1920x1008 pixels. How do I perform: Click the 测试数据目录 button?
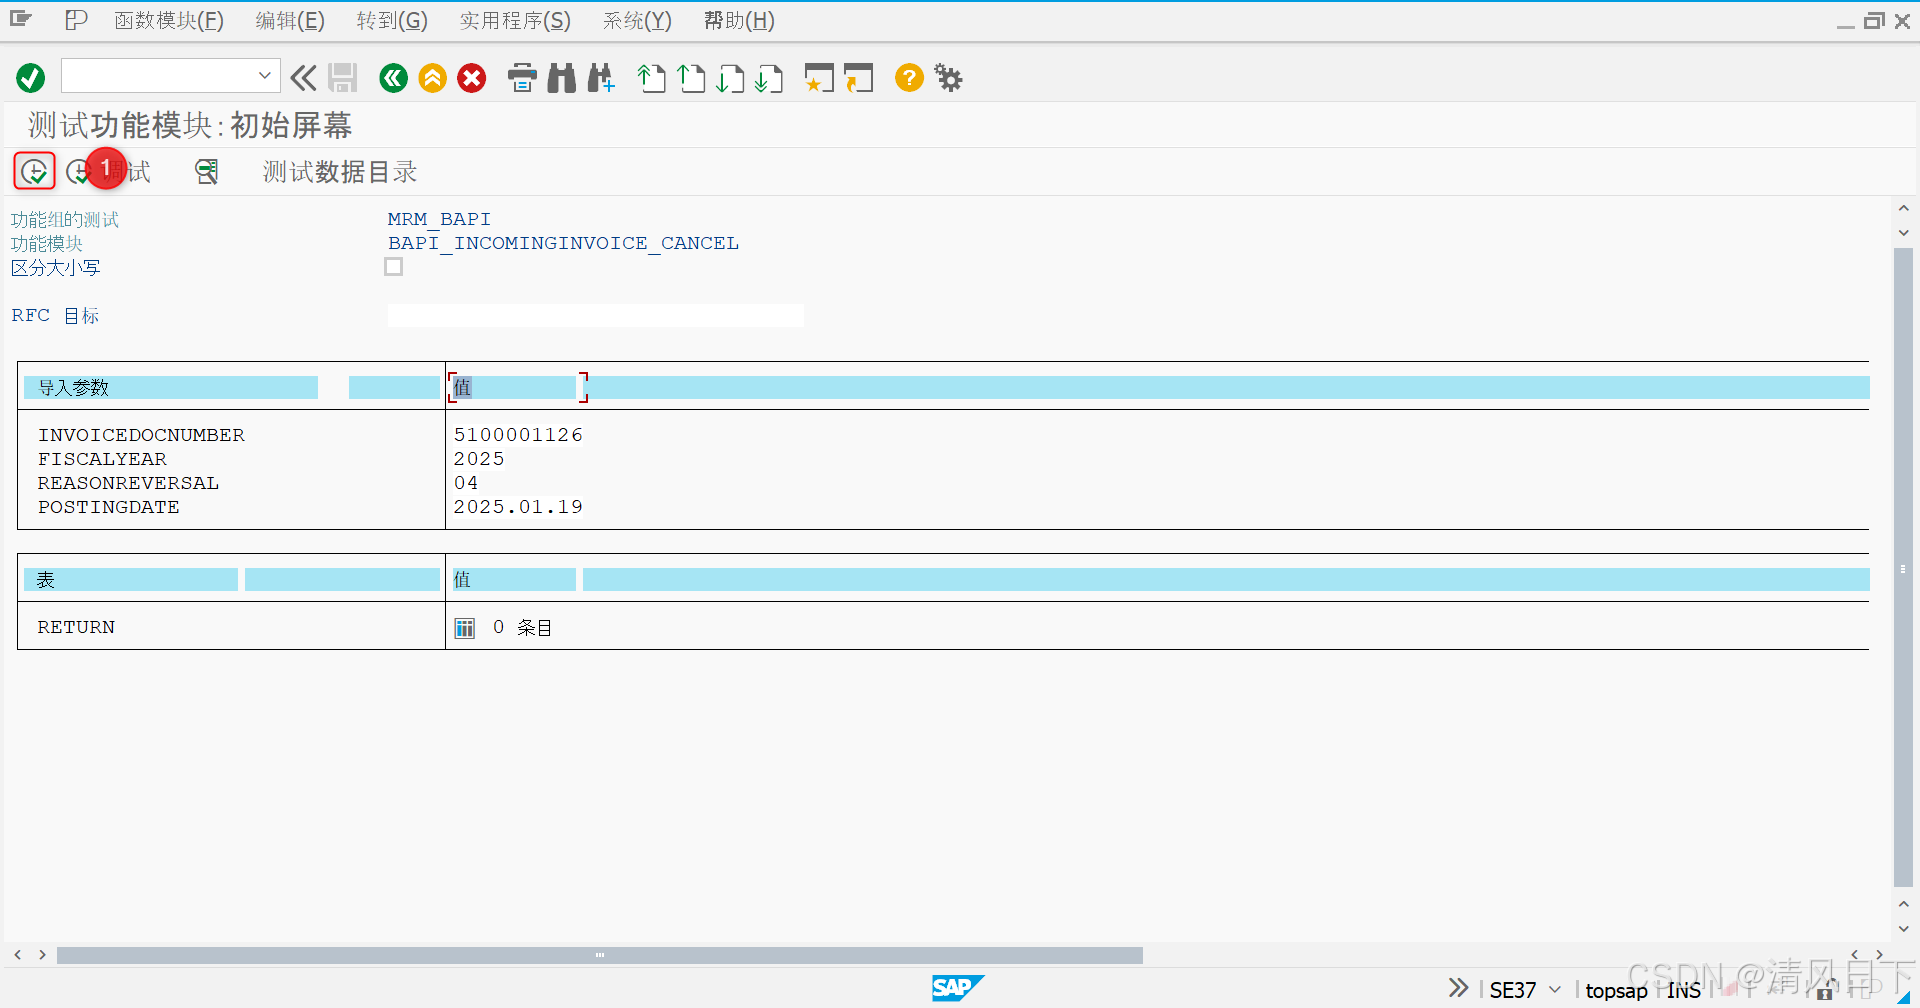click(338, 171)
